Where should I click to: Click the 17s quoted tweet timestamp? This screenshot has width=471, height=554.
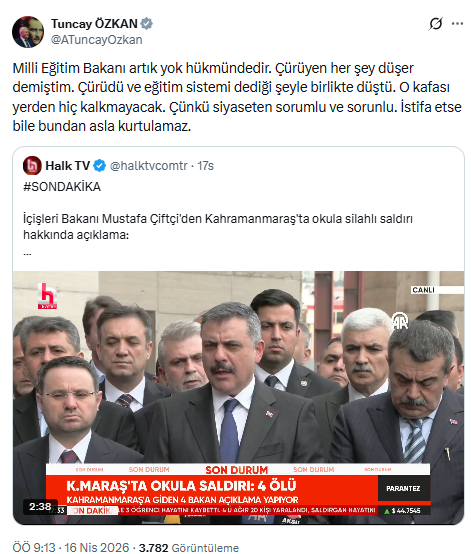coord(205,165)
